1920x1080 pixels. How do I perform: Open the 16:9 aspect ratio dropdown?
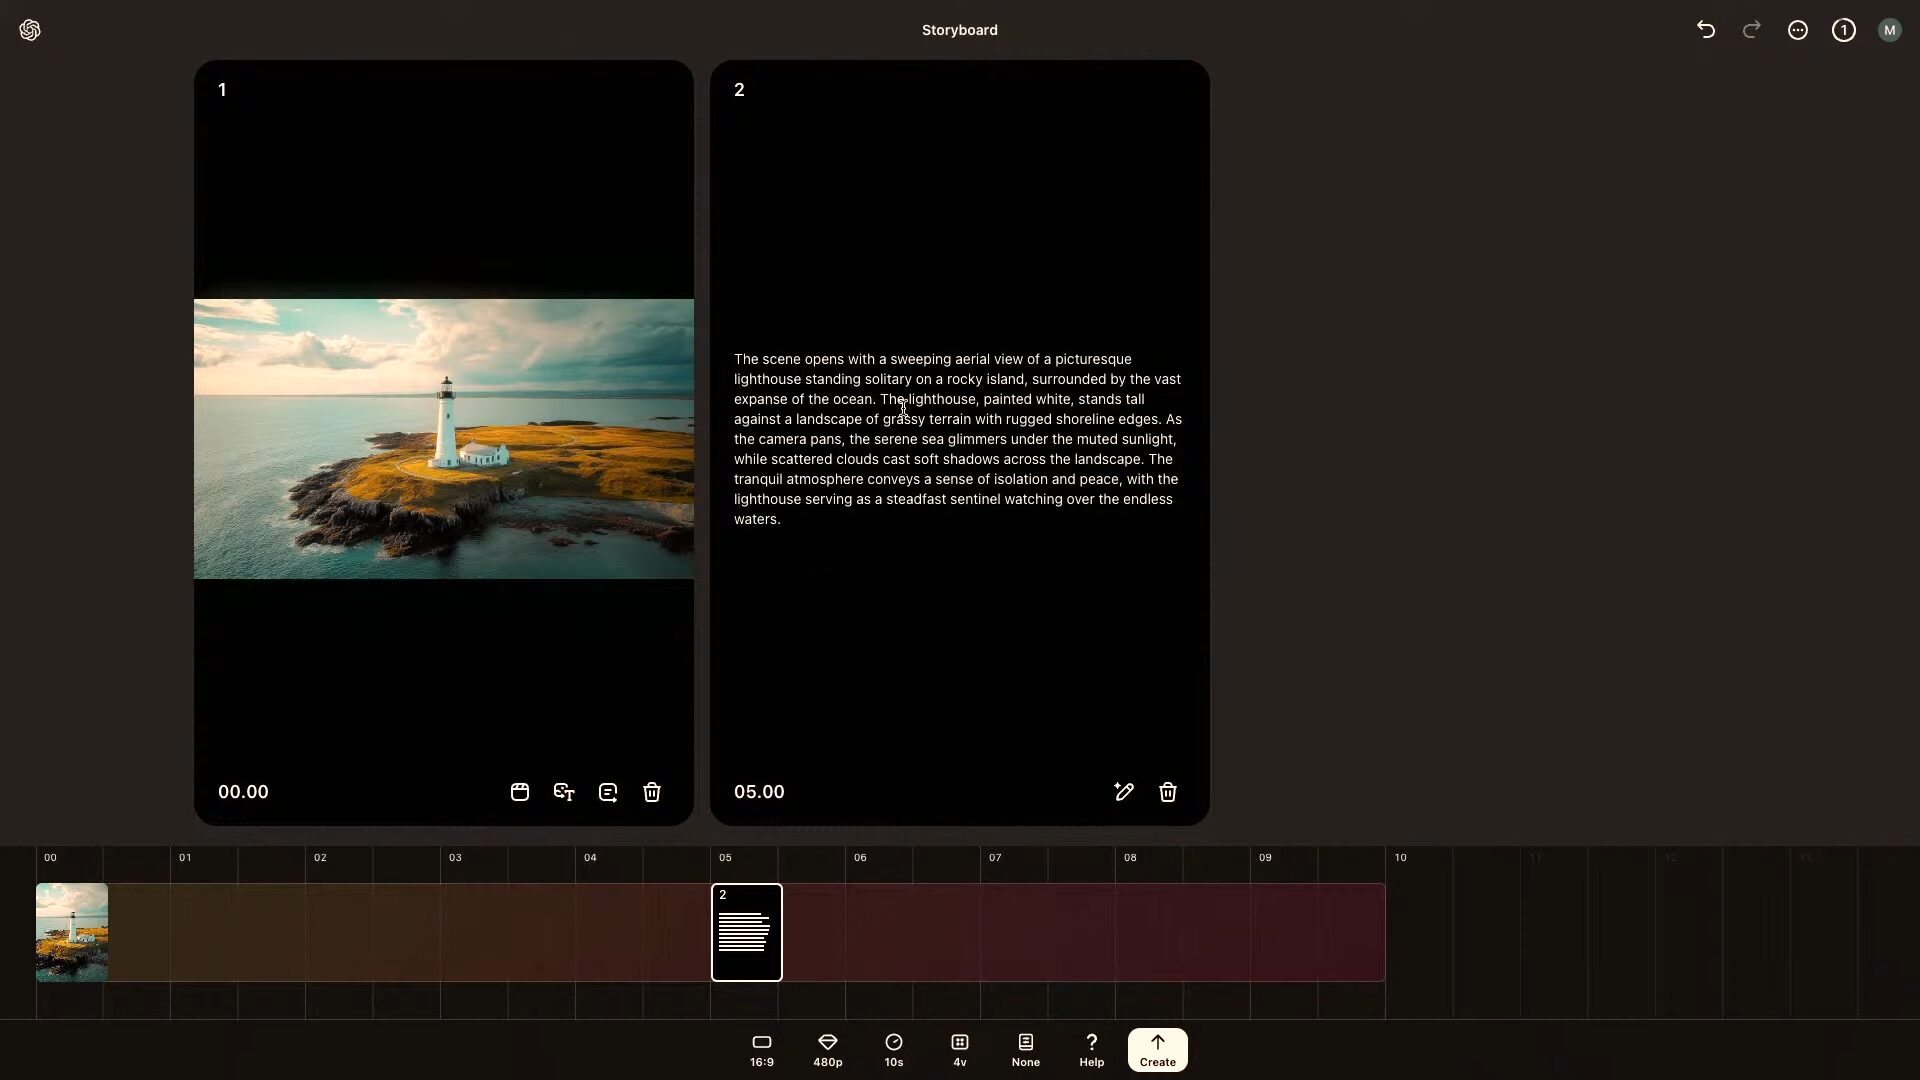762,1050
